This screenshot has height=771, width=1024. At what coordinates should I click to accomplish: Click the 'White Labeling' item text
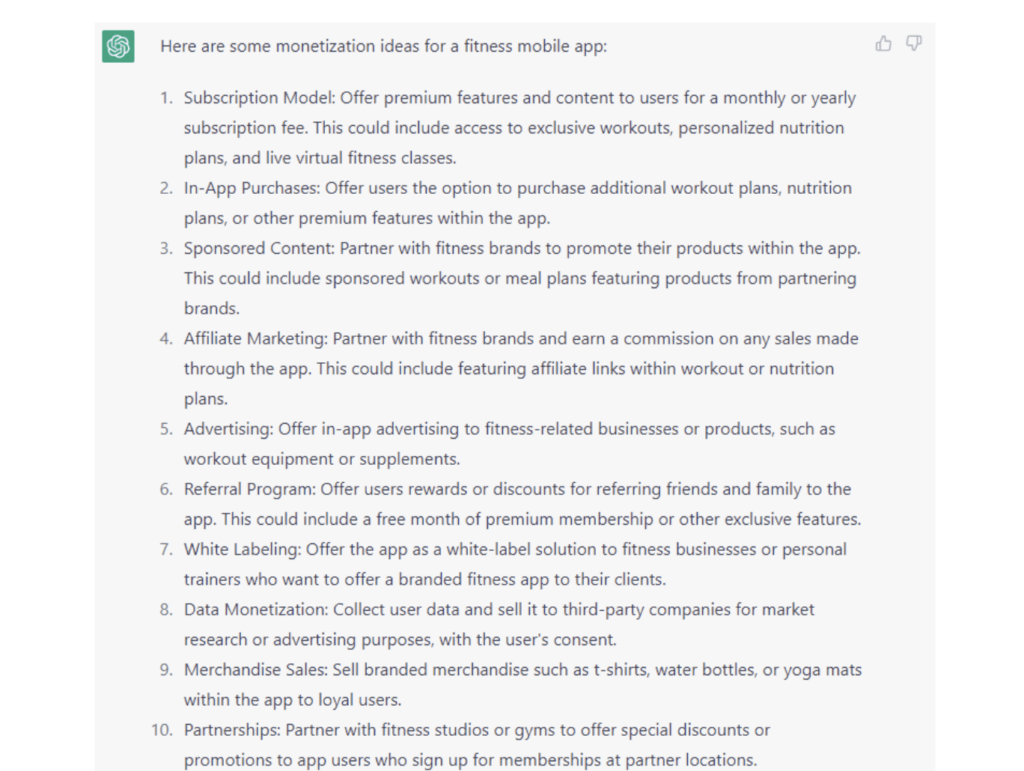pos(242,549)
